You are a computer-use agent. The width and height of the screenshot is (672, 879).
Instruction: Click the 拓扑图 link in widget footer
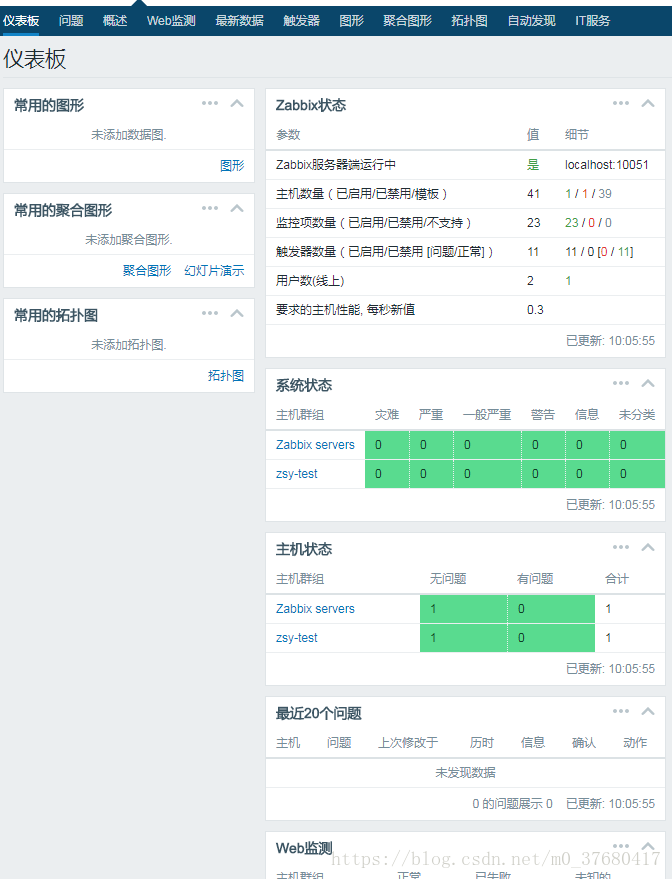[x=226, y=375]
